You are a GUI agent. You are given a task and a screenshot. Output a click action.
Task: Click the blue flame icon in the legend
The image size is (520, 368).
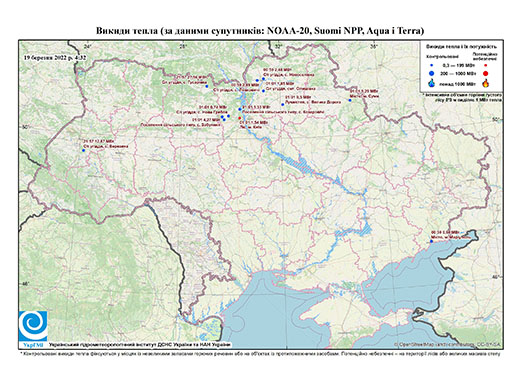click(x=432, y=83)
